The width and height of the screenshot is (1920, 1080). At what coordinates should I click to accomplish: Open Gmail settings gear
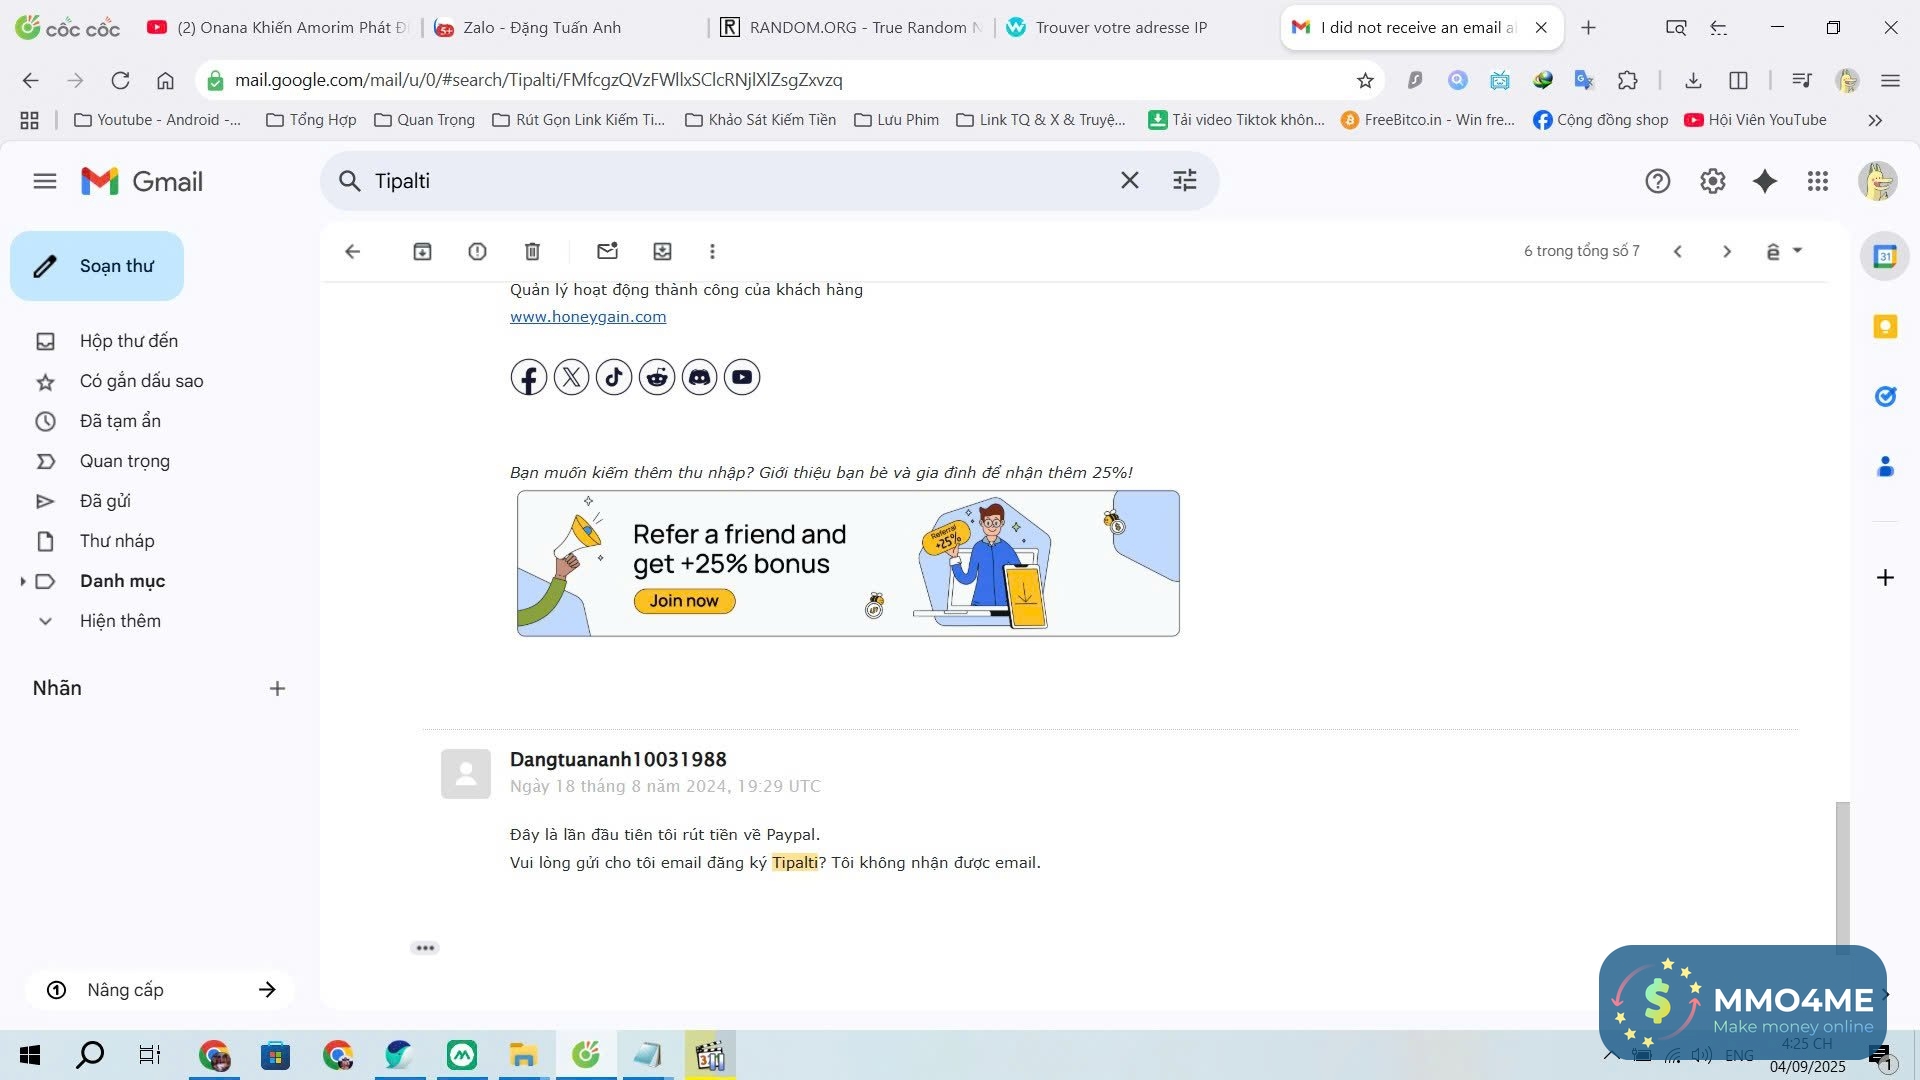point(1712,181)
